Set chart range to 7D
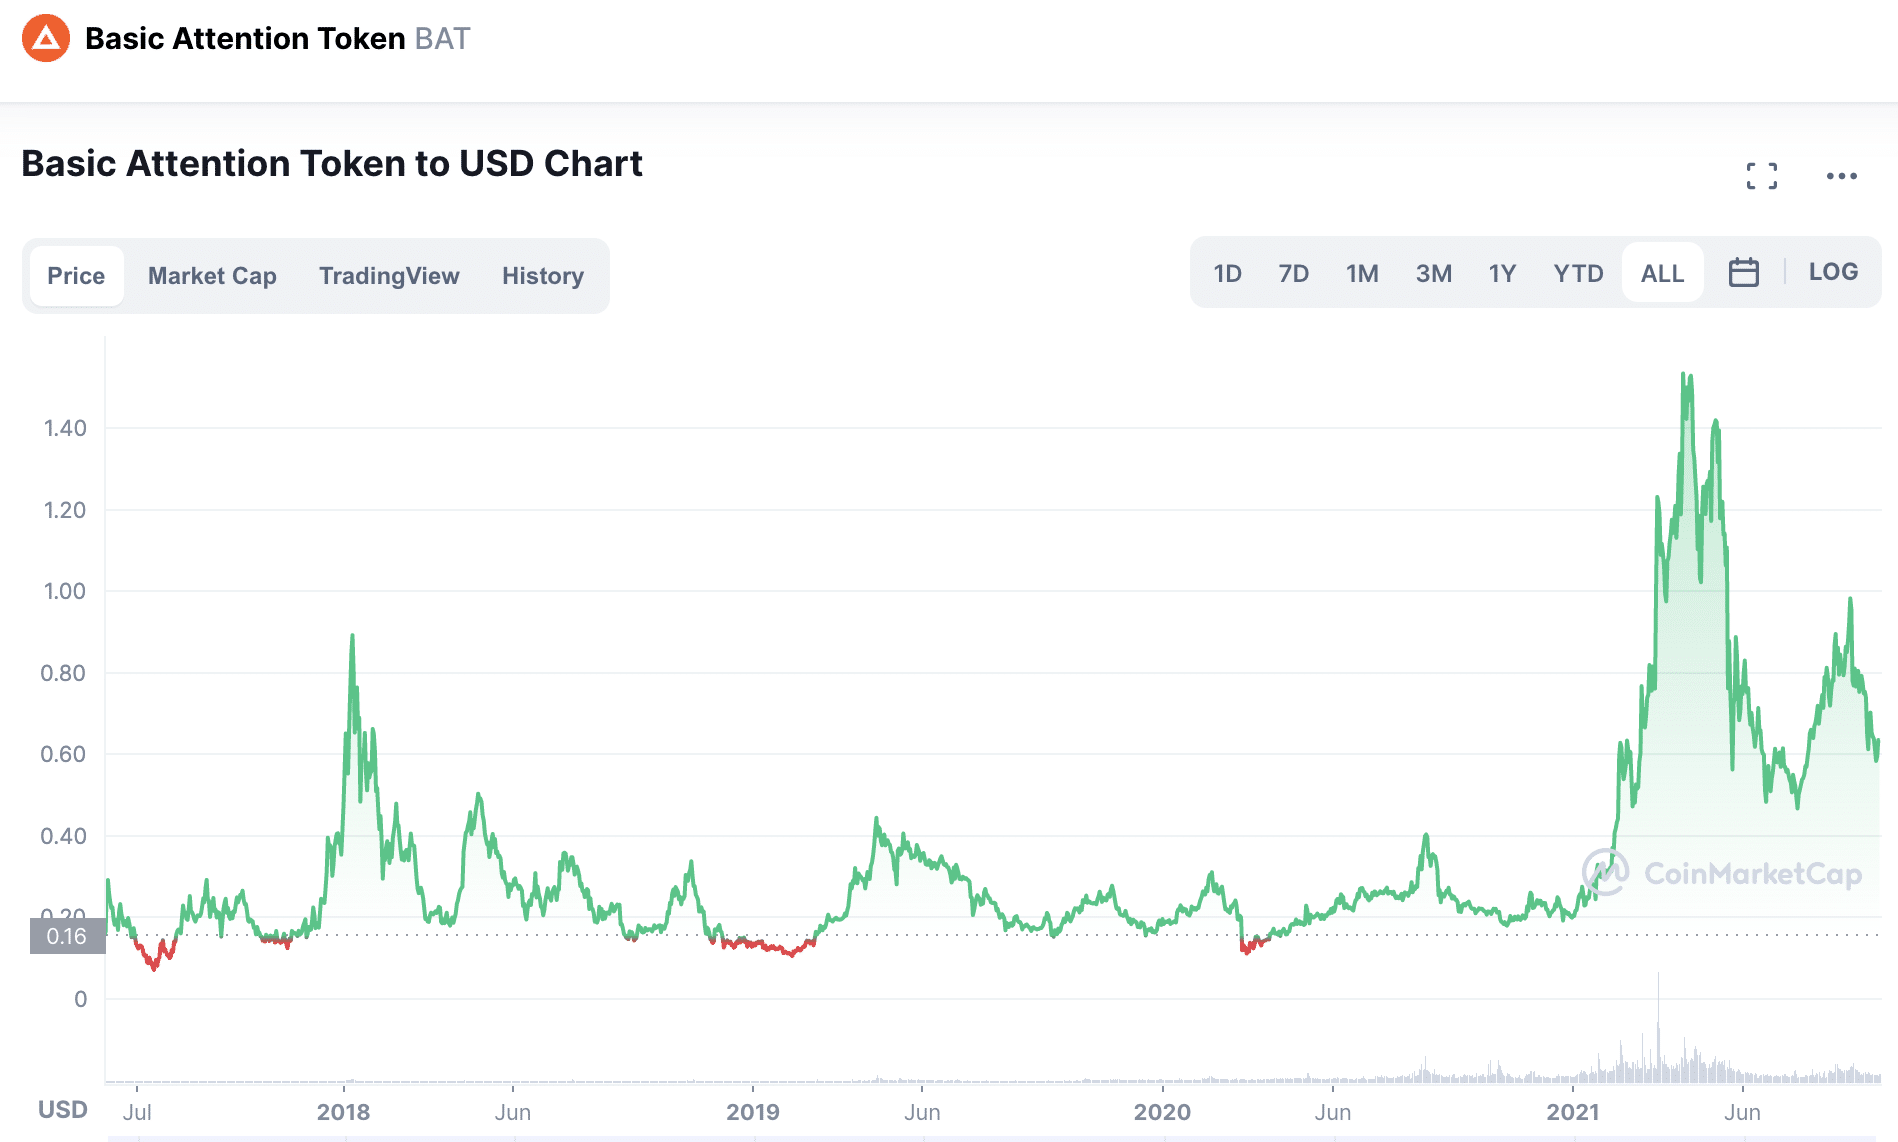Viewport: 1898px width, 1142px height. (1293, 273)
